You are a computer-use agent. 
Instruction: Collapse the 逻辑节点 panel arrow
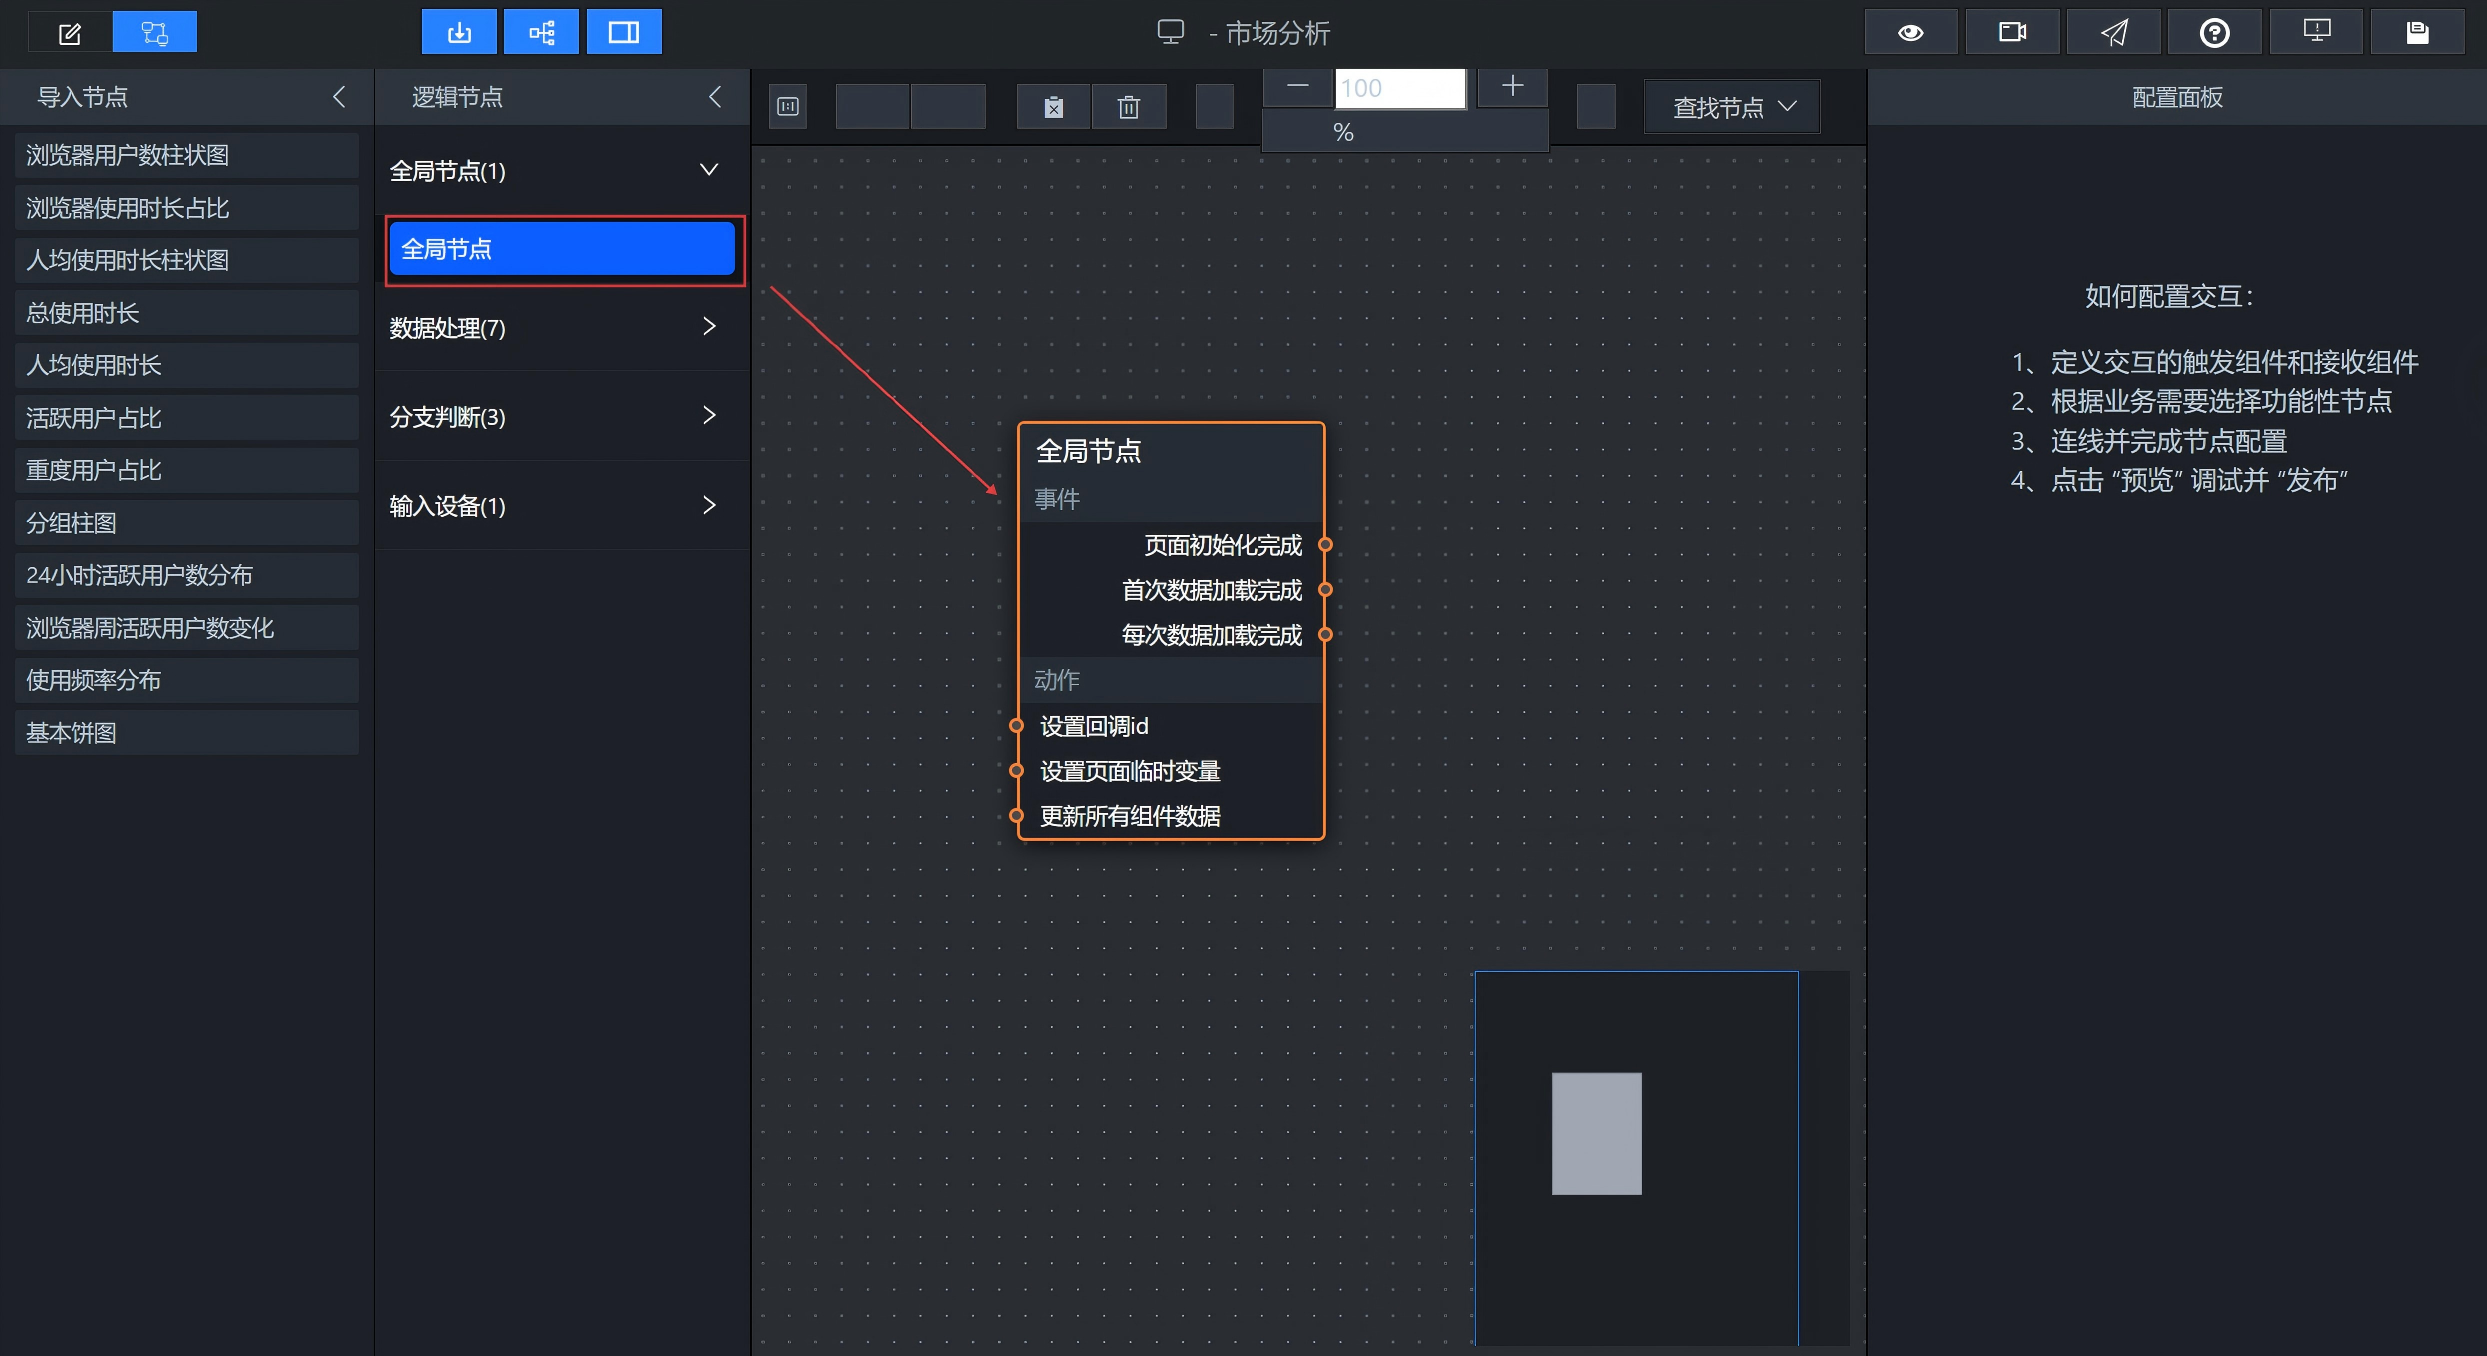715,97
